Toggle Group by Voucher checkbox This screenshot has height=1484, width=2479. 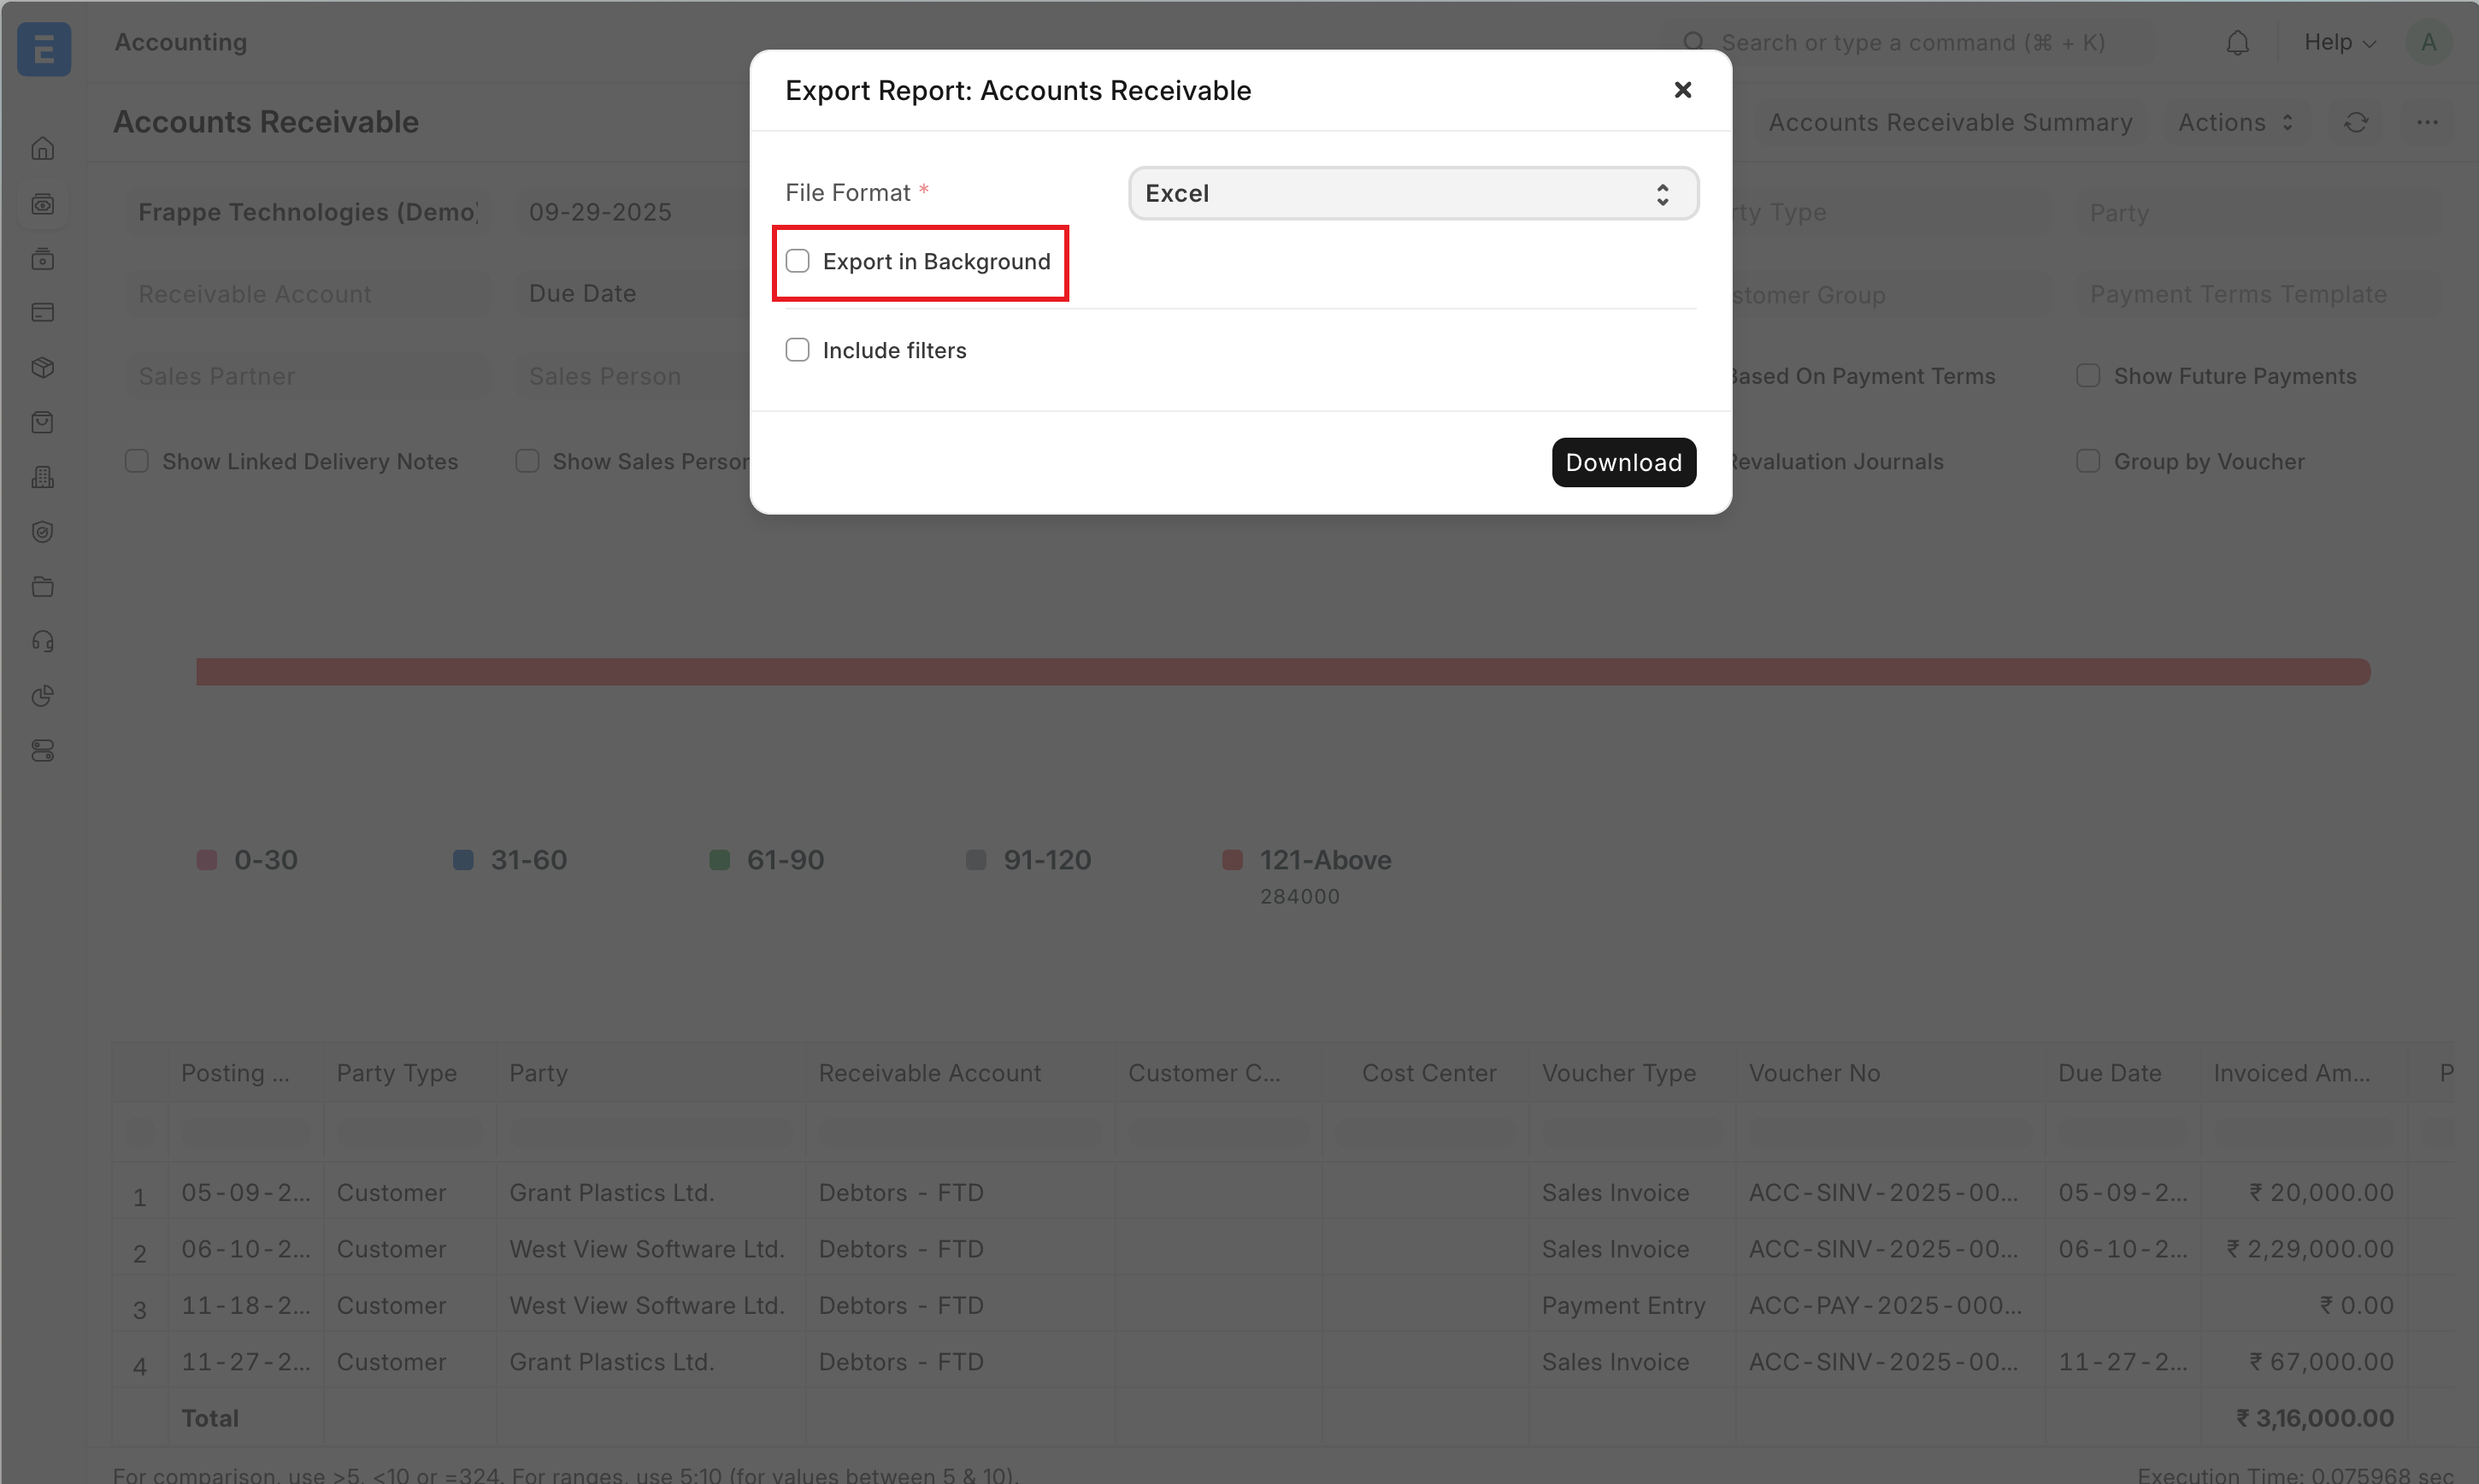pyautogui.click(x=2087, y=461)
